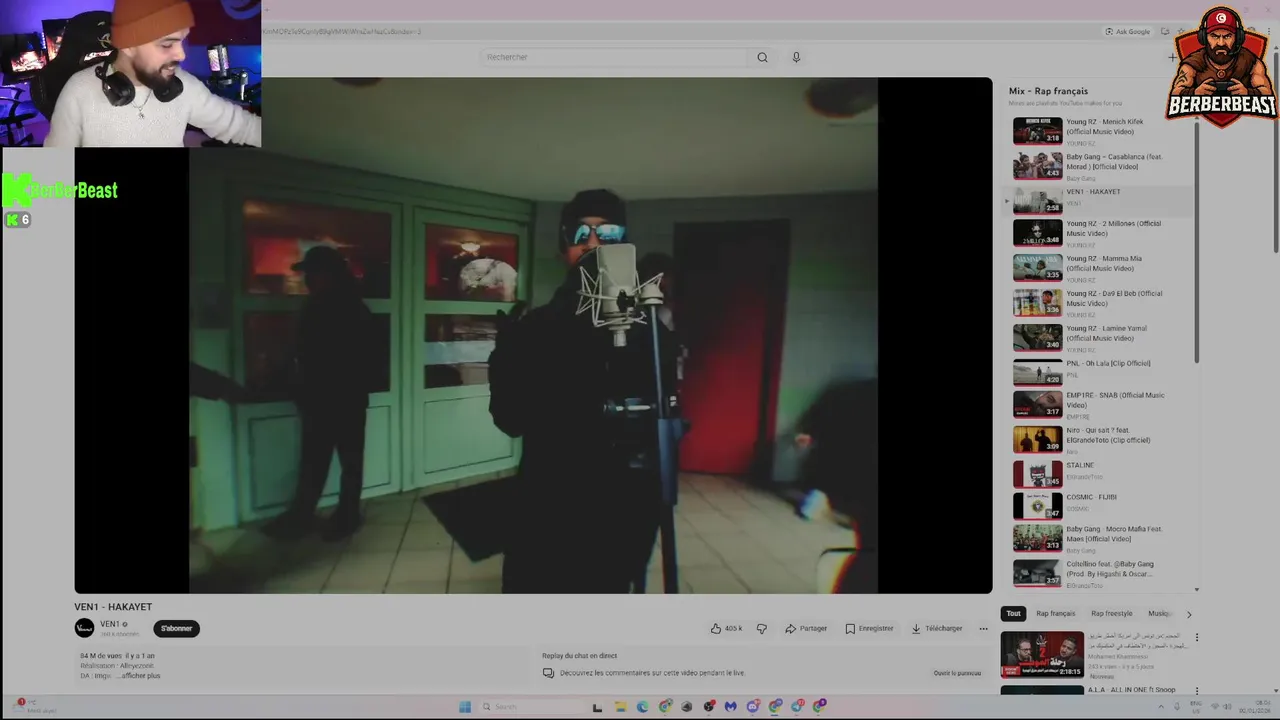Click the Windows taskbar search box
This screenshot has width=1280, height=720.
tap(530, 706)
